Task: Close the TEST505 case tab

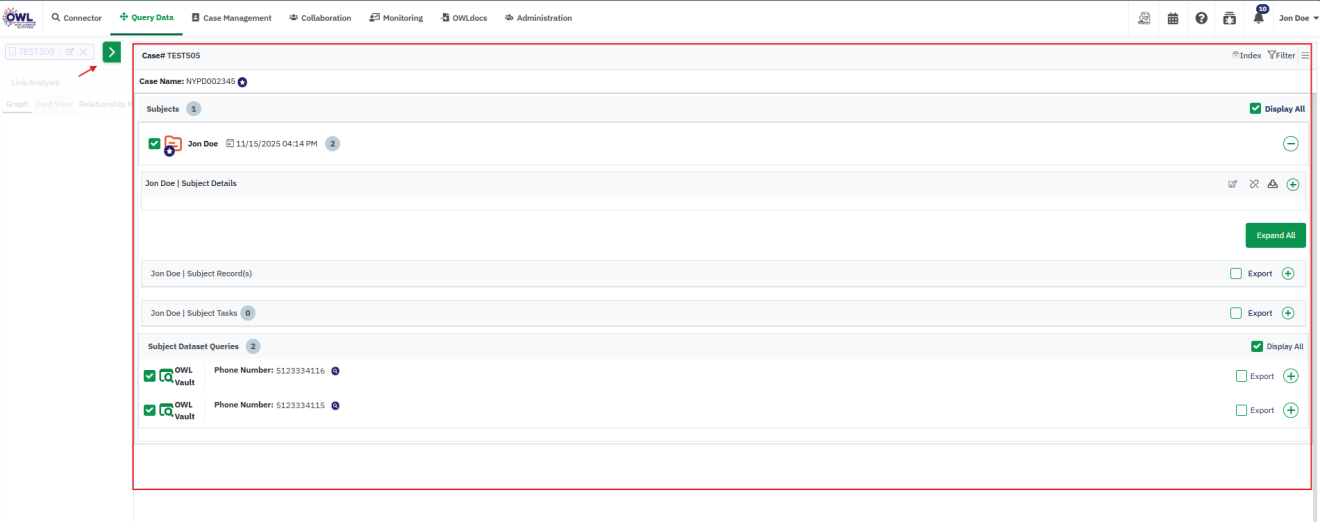Action: 84,51
